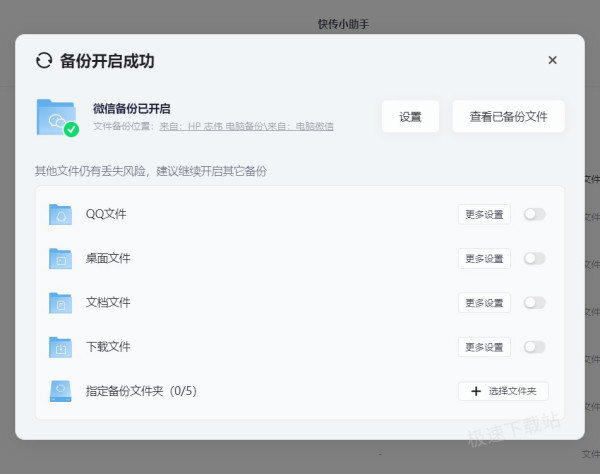
Task: Select the 桌面文件 label
Action: (x=108, y=259)
